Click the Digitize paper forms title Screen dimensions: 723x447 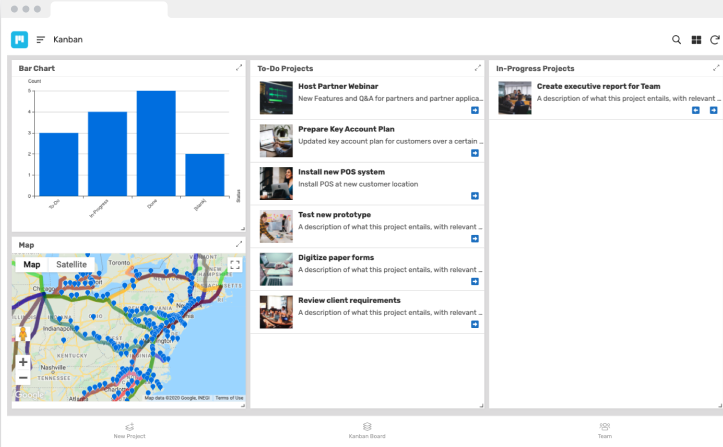[336, 257]
